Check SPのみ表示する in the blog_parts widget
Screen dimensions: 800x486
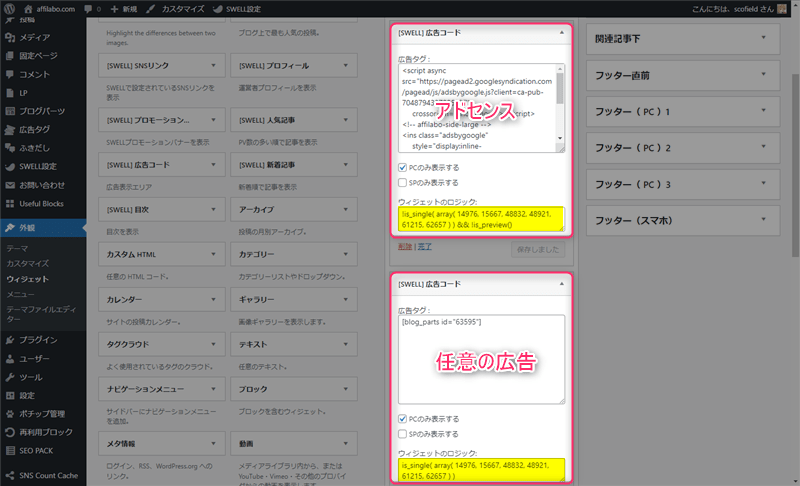(x=403, y=434)
